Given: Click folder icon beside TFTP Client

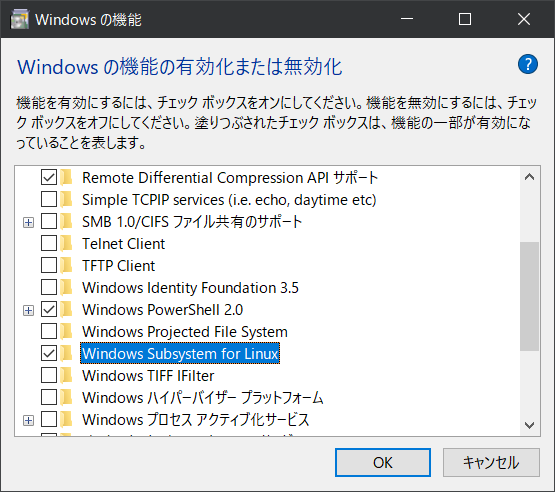Looking at the screenshot, I should pos(66,265).
